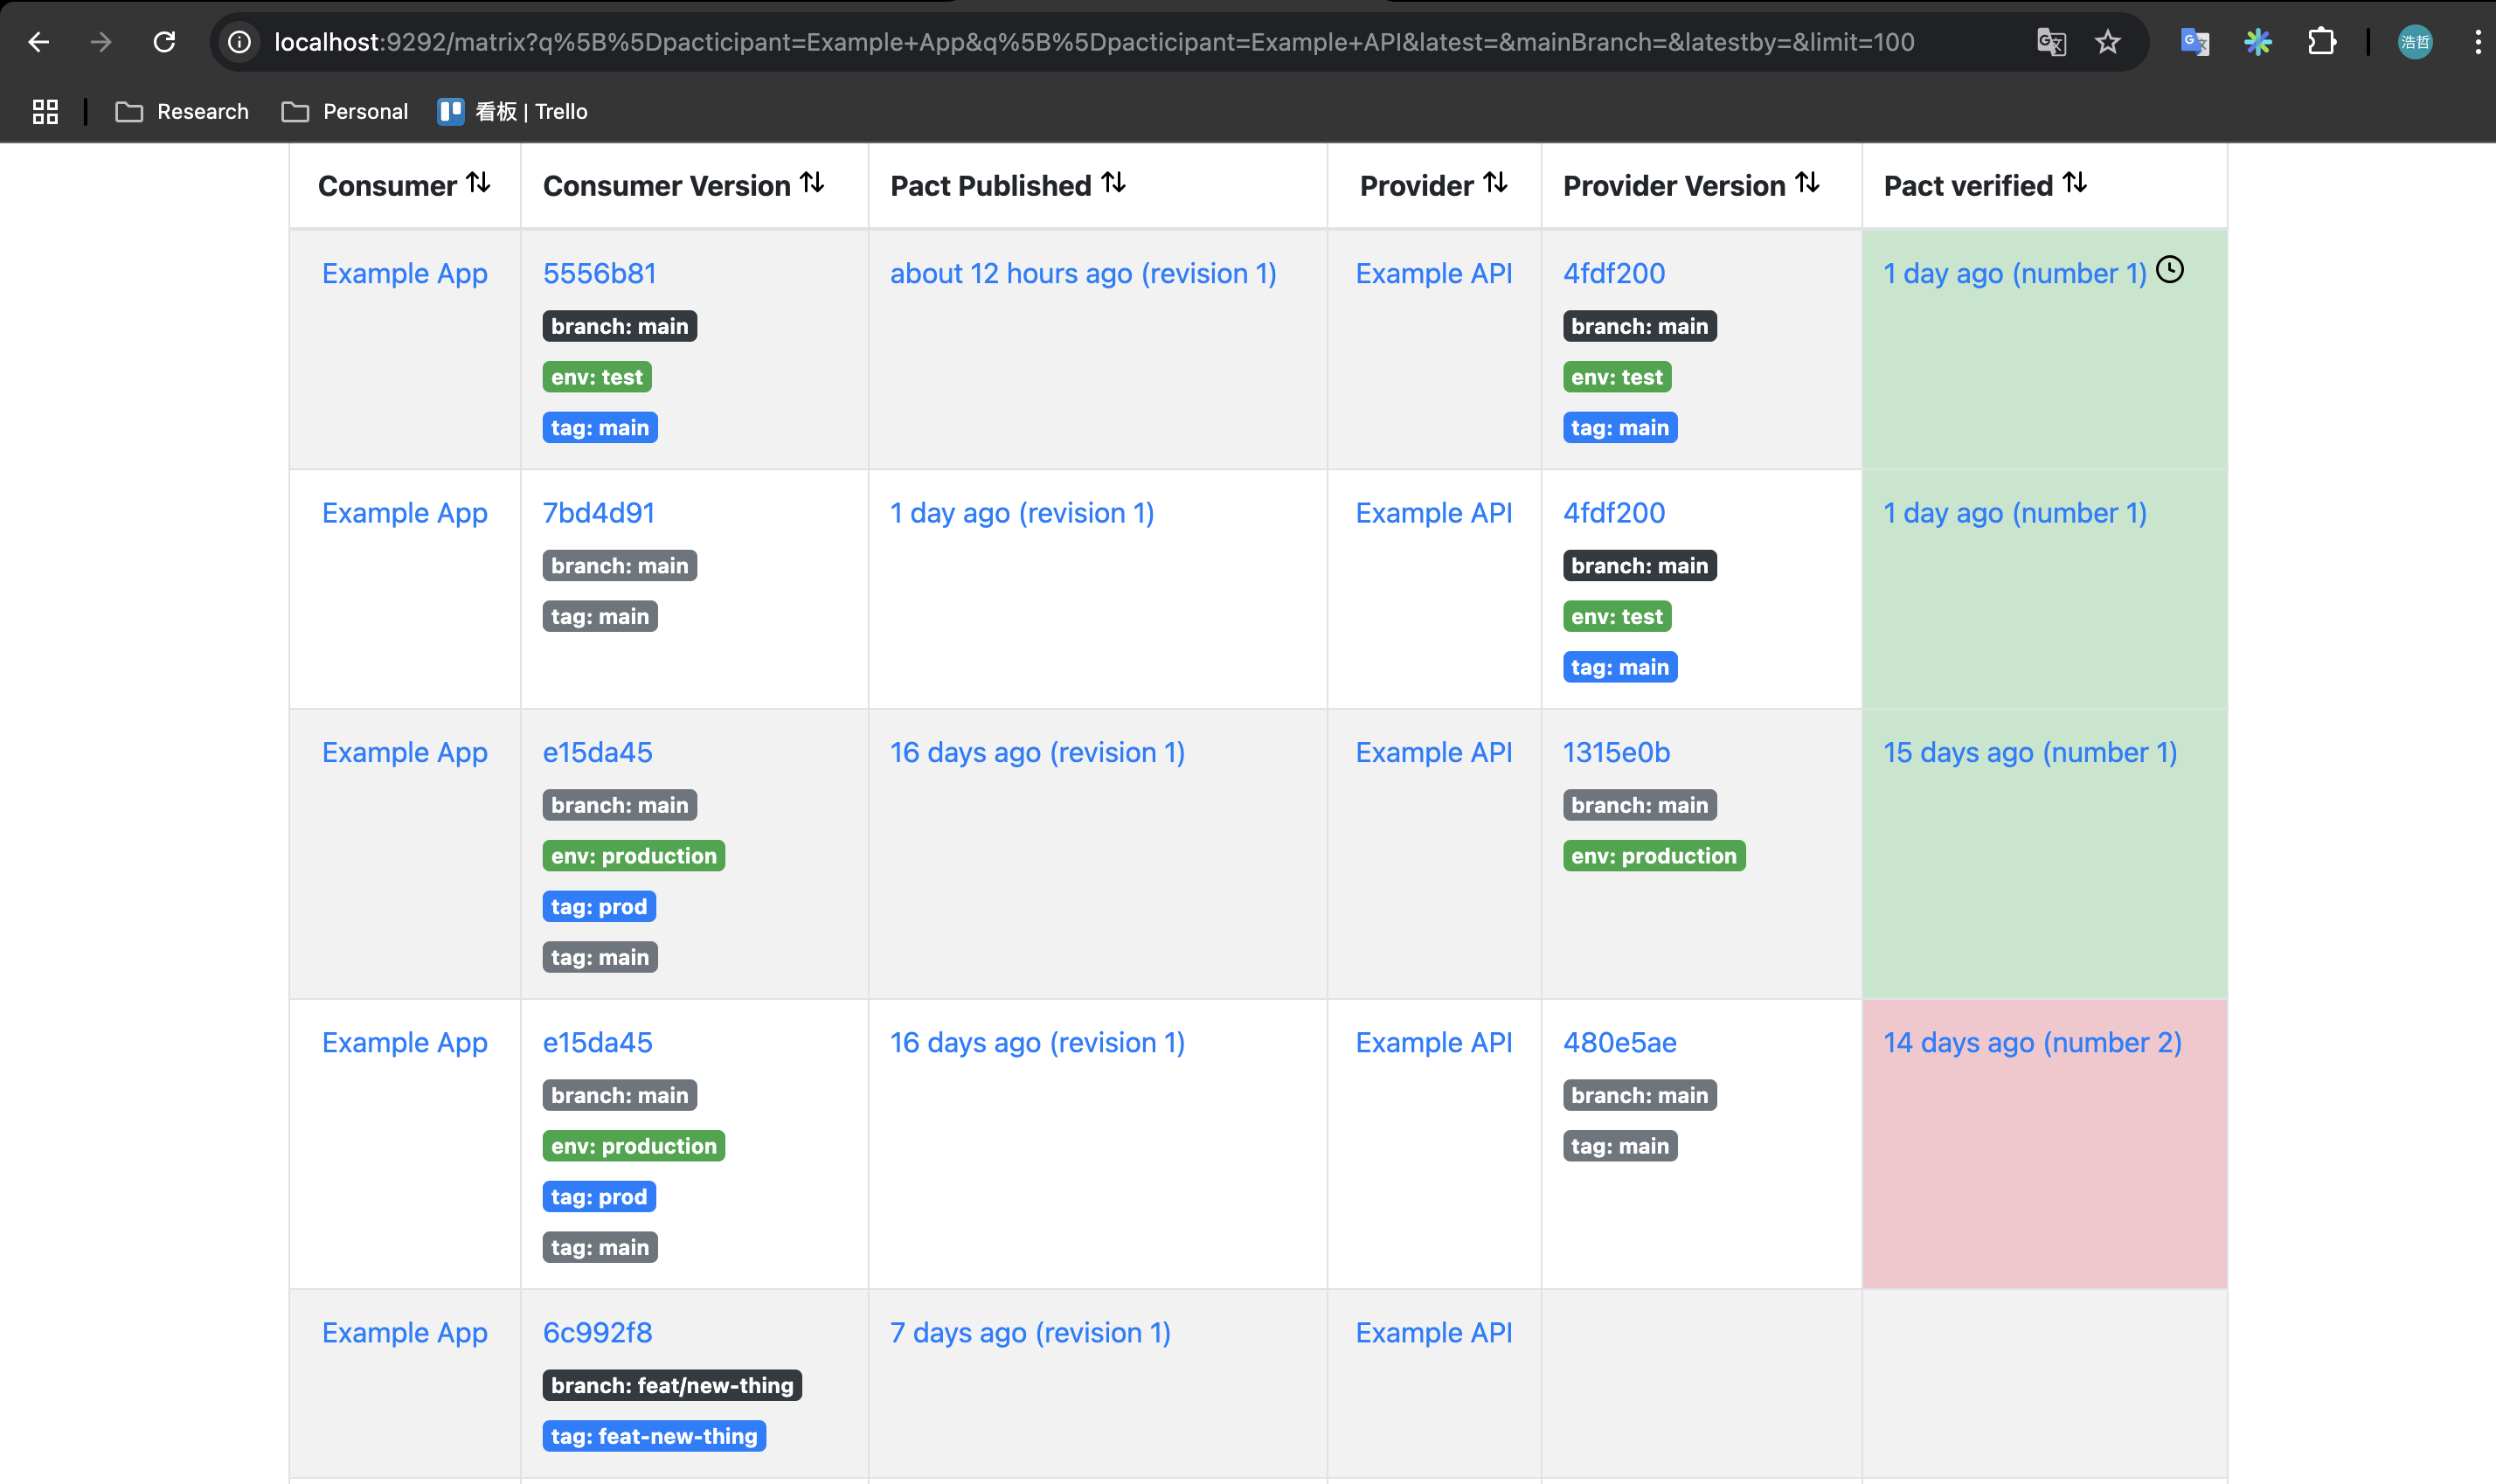The image size is (2496, 1484).
Task: Open failed '14 days ago (number 2)' verification
Action: click(x=2032, y=1042)
